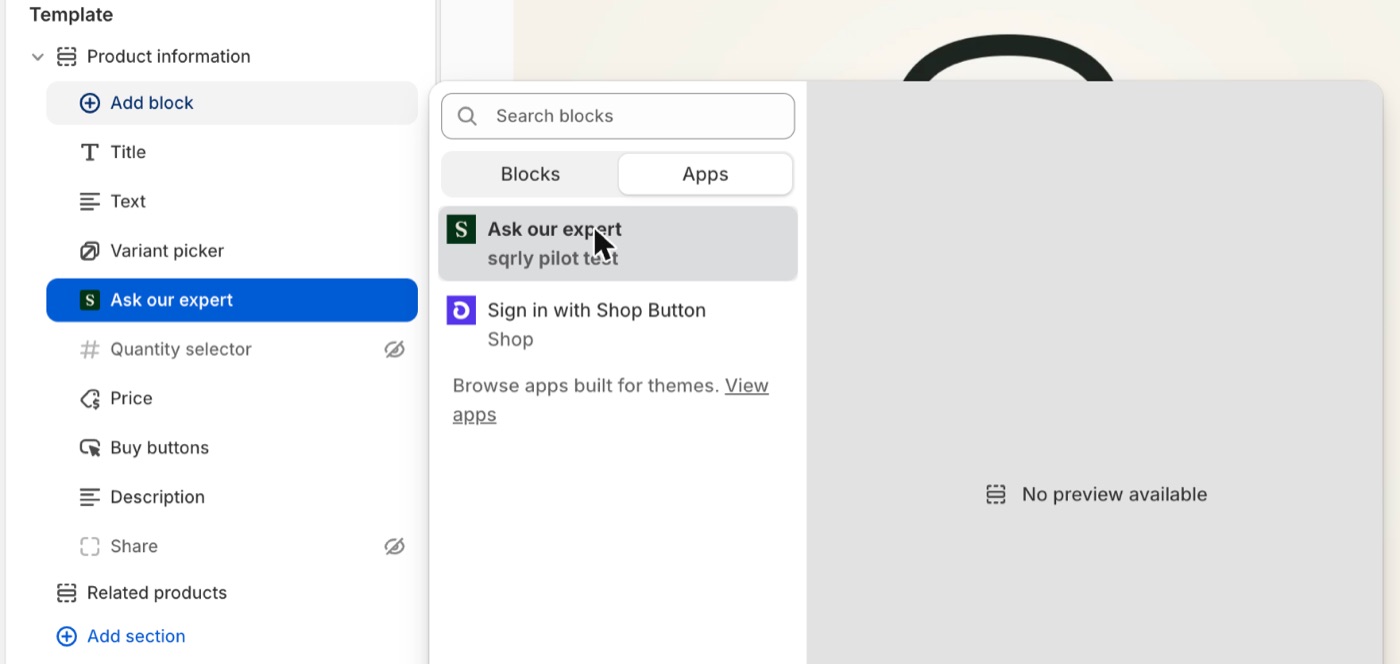
Task: Click the sidebar Ask our expert S icon
Action: pyautogui.click(x=90, y=300)
